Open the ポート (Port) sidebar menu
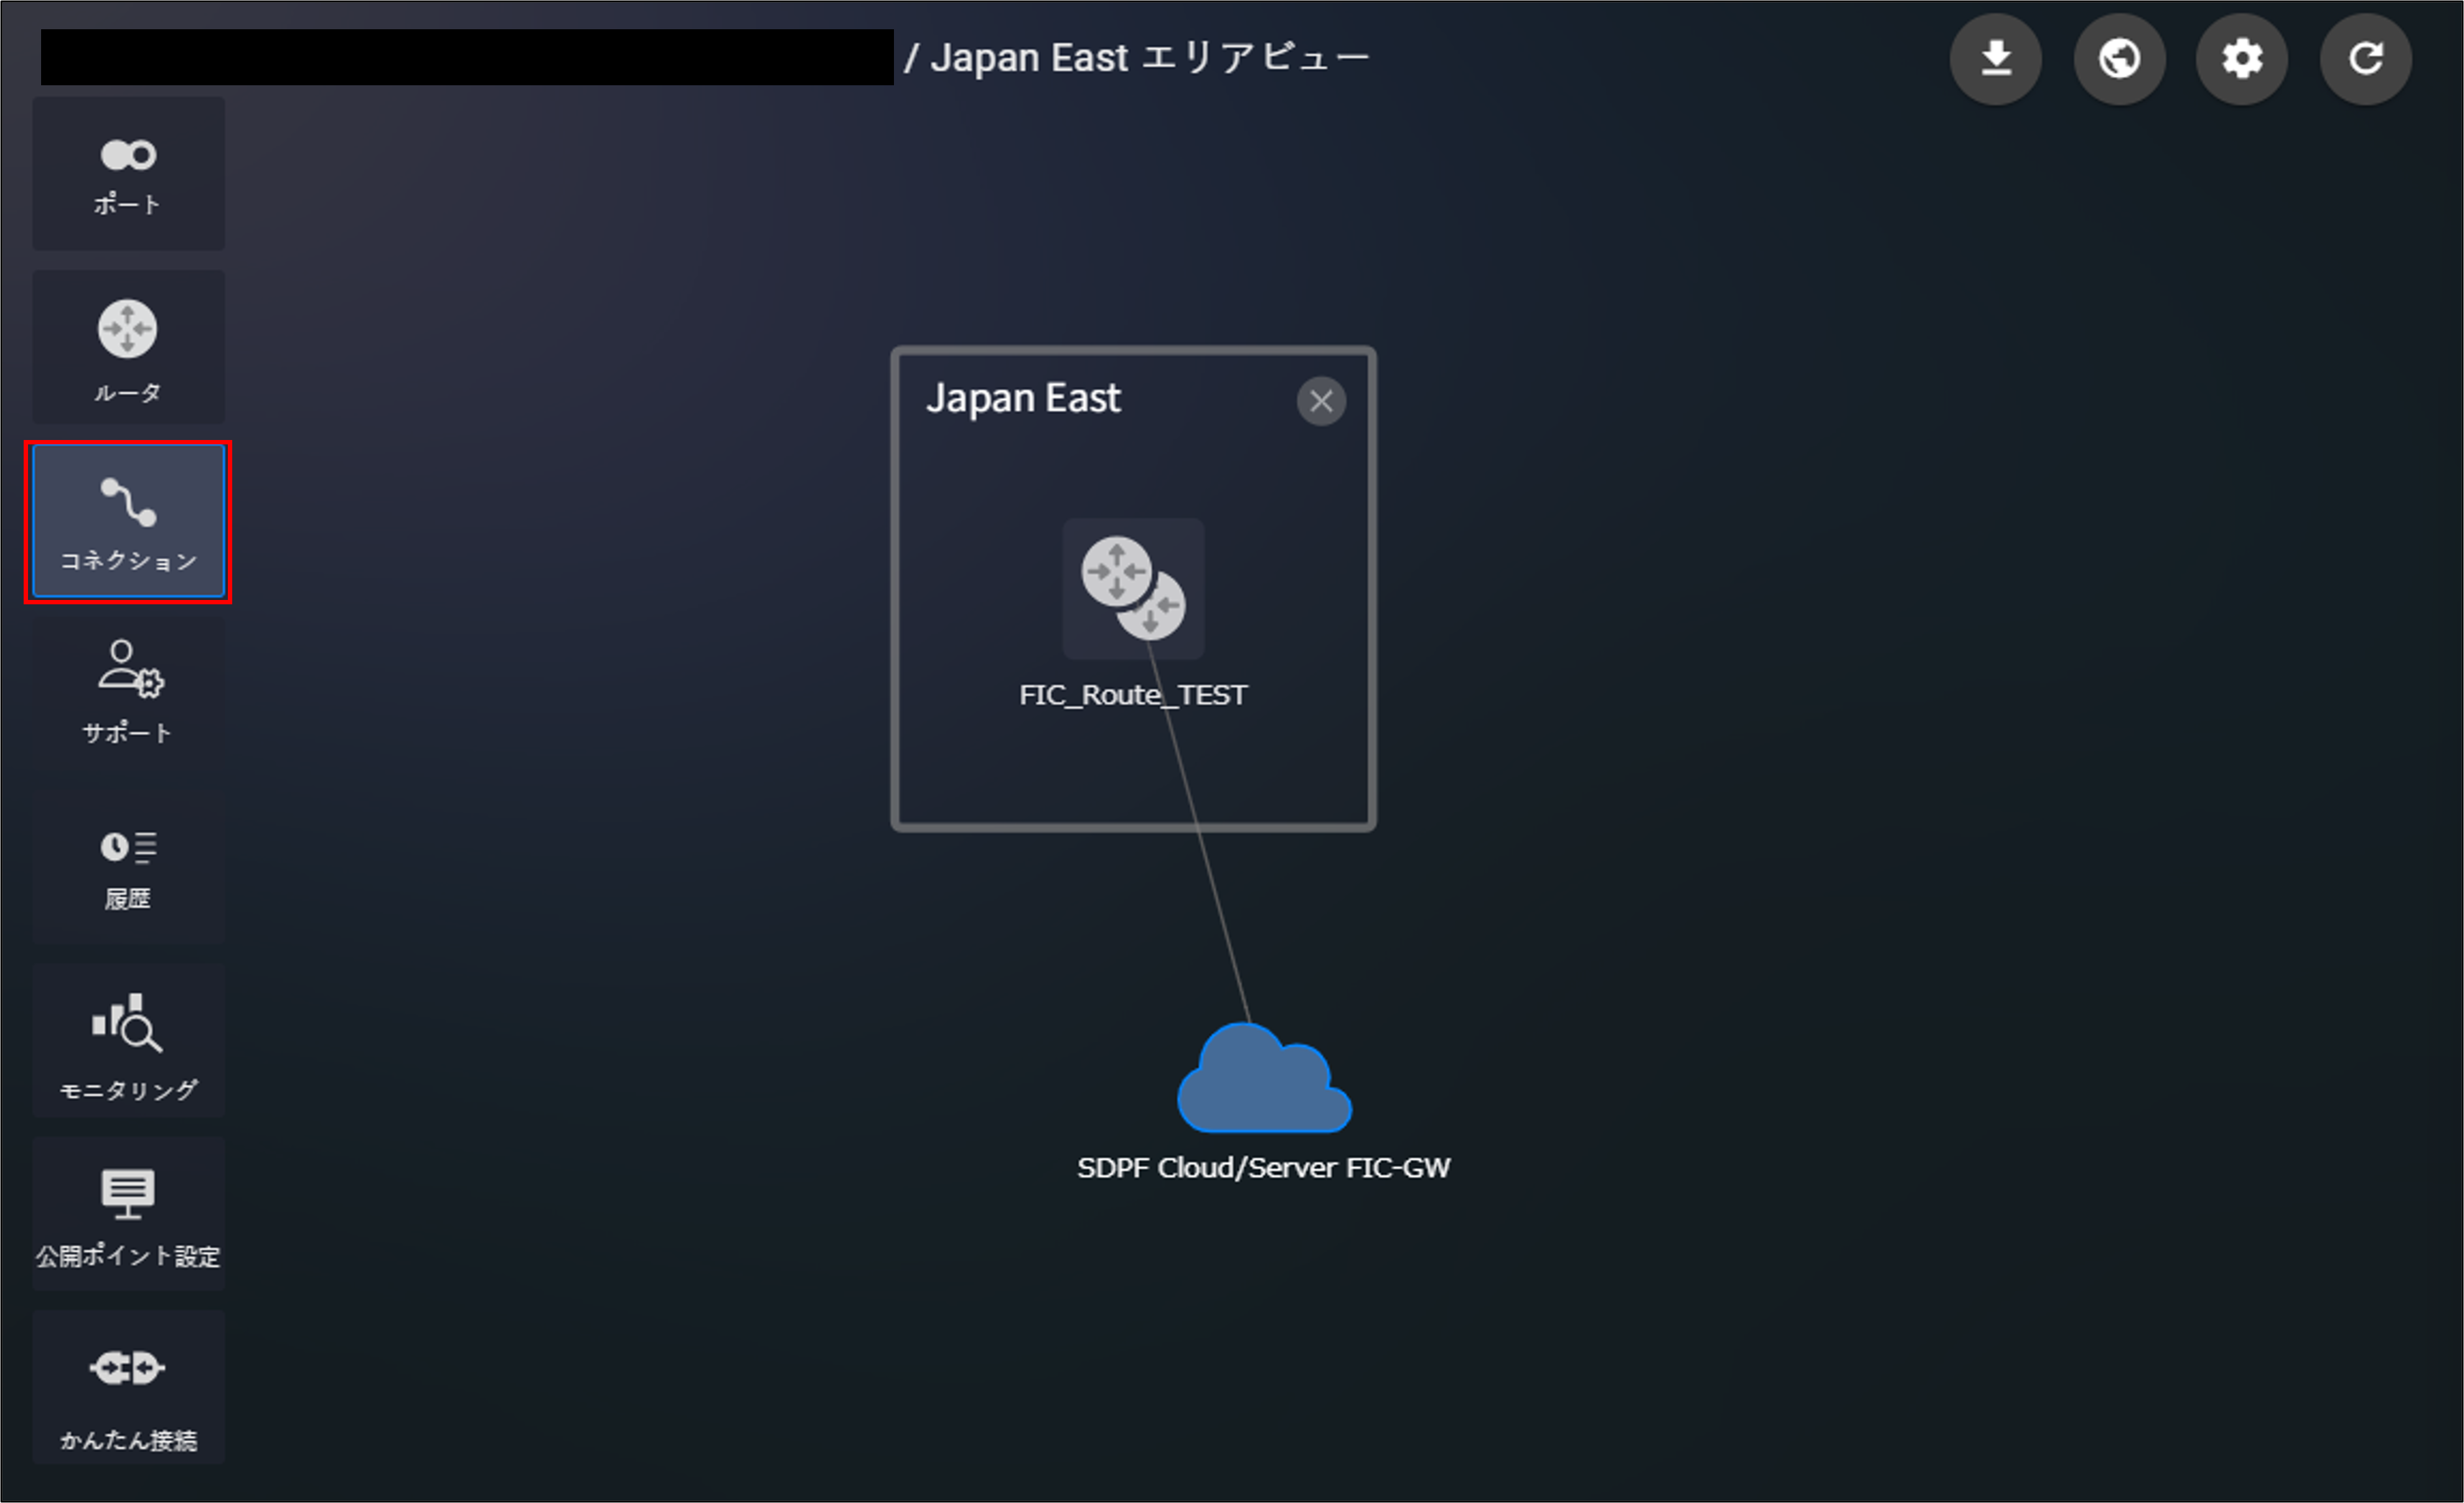The height and width of the screenshot is (1503, 2464). tap(128, 174)
